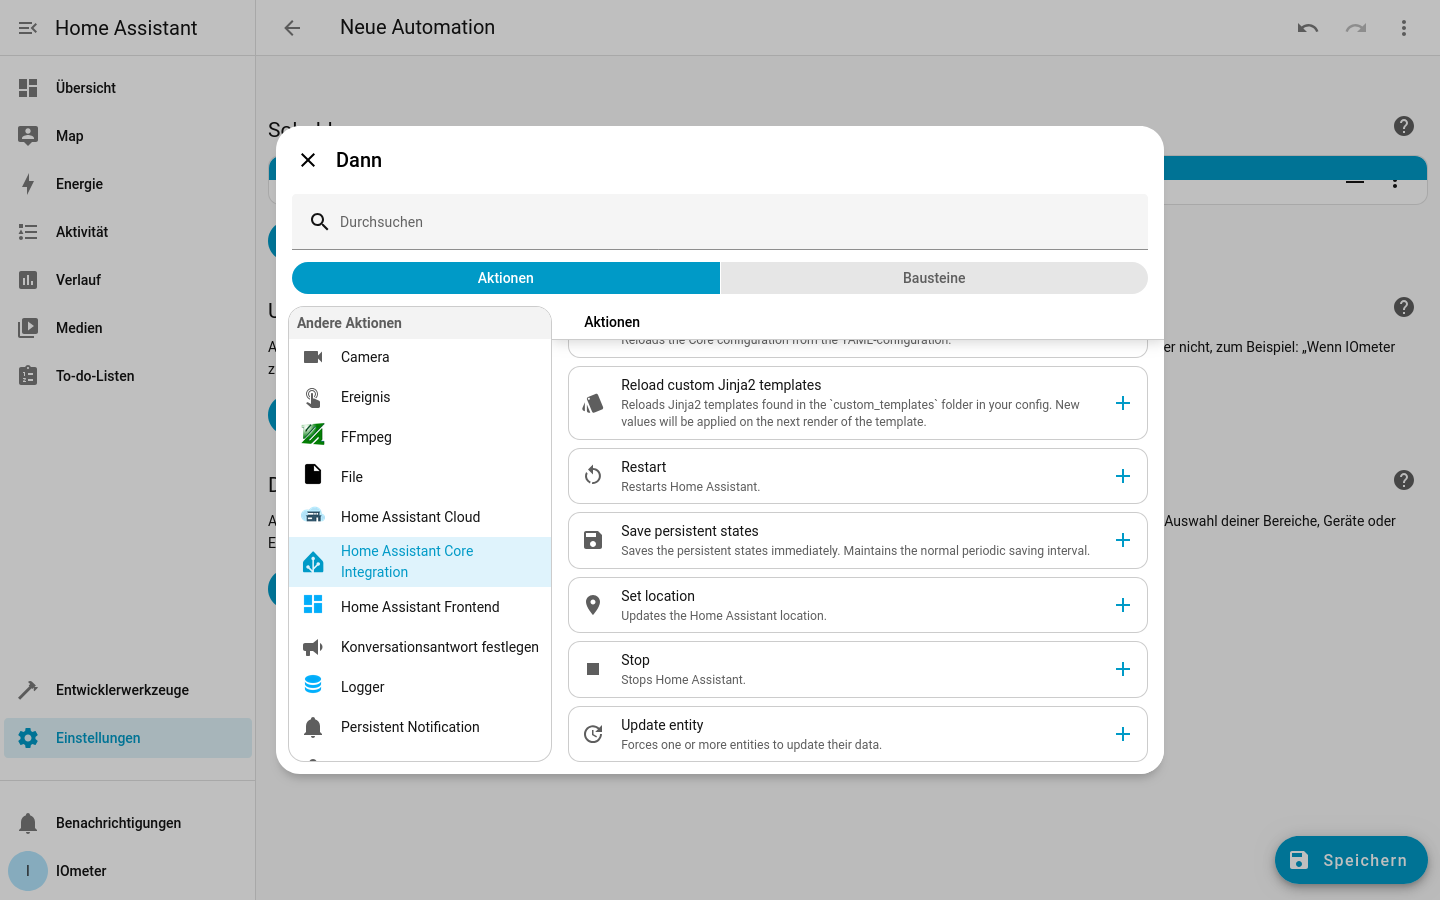Image resolution: width=1440 pixels, height=900 pixels.
Task: Click the Stop square icon
Action: [593, 669]
